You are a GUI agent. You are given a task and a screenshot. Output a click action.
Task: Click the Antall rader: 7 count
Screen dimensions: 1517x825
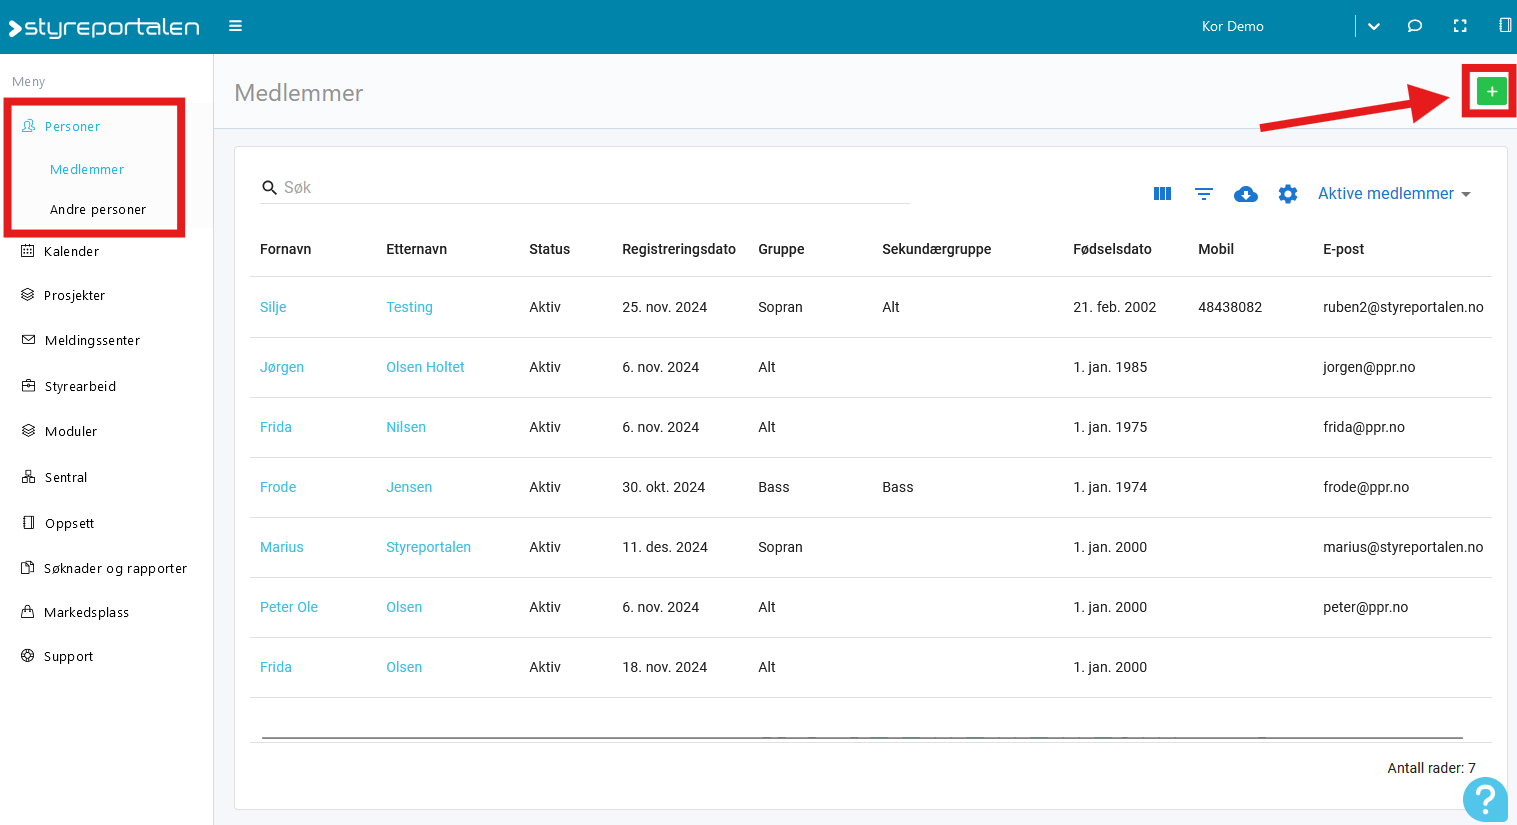pos(1431,768)
